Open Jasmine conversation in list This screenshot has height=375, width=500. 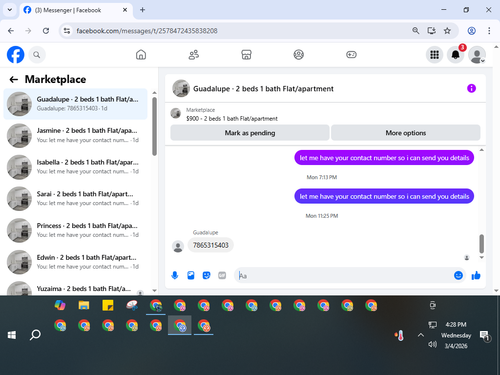pyautogui.click(x=76, y=135)
